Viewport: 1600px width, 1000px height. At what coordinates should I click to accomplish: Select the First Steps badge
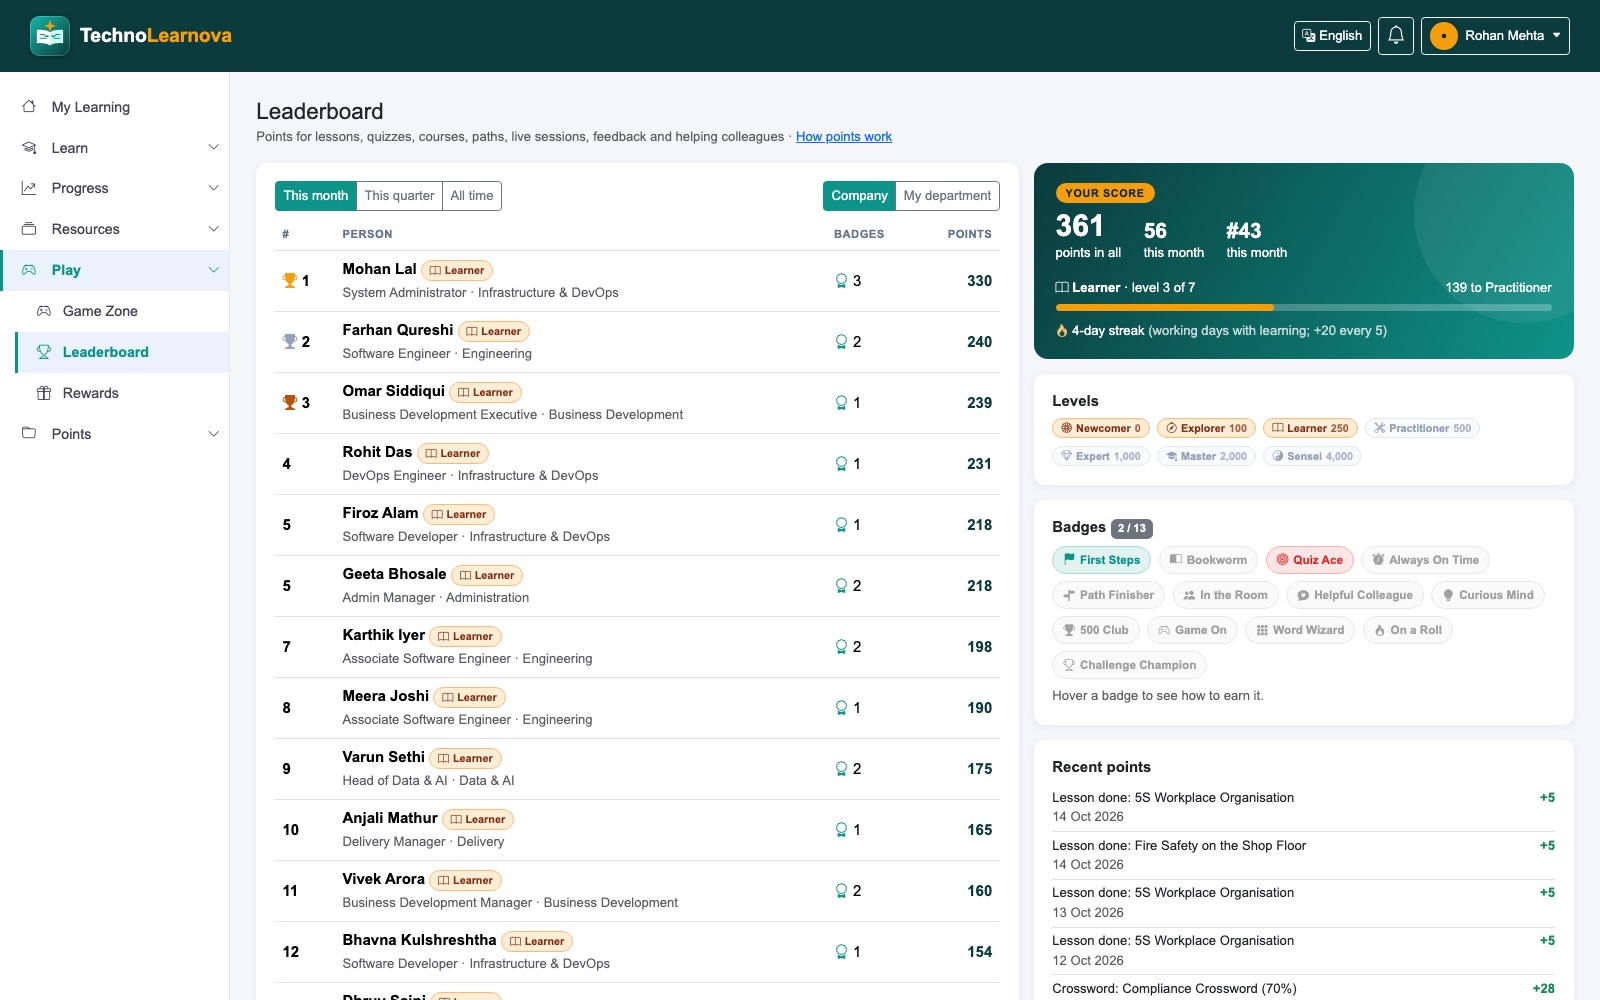coord(1101,560)
